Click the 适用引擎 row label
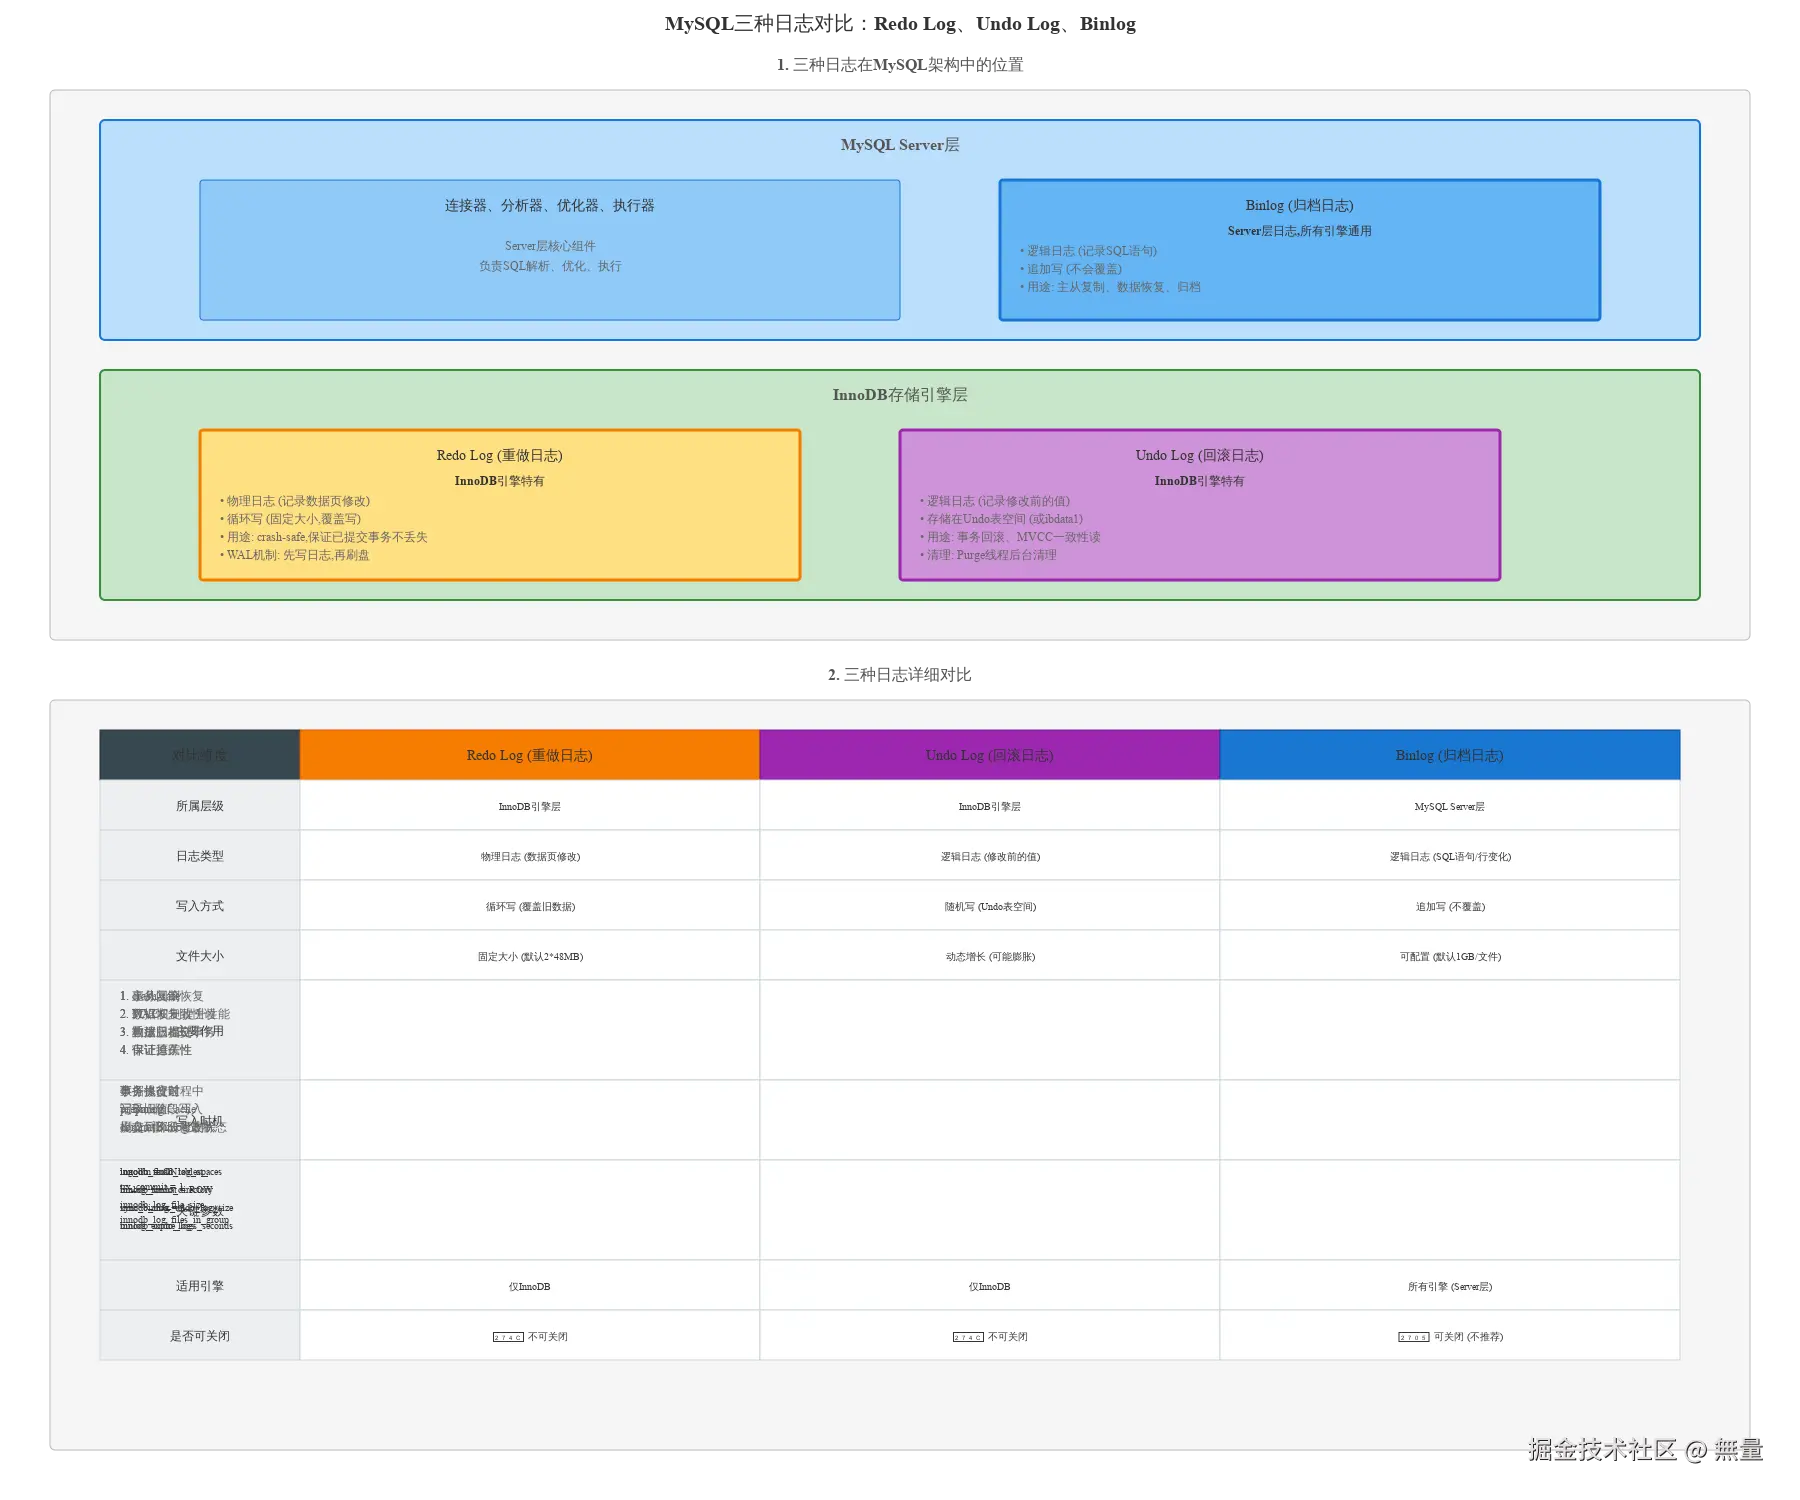Screen dimensions: 1800x1500 [198, 1286]
